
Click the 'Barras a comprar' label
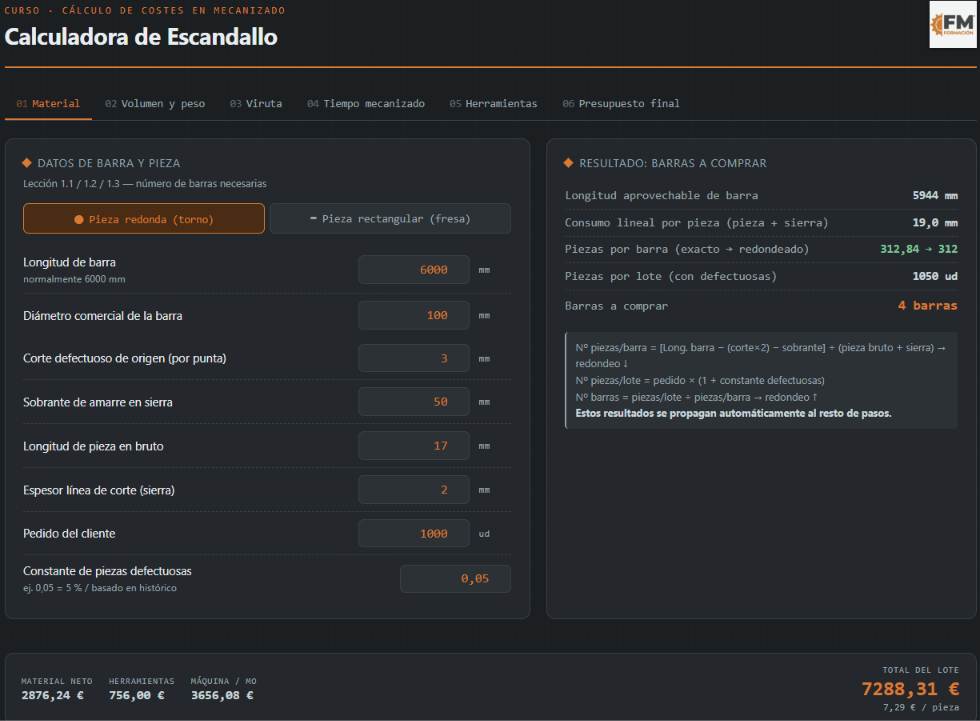pos(616,306)
